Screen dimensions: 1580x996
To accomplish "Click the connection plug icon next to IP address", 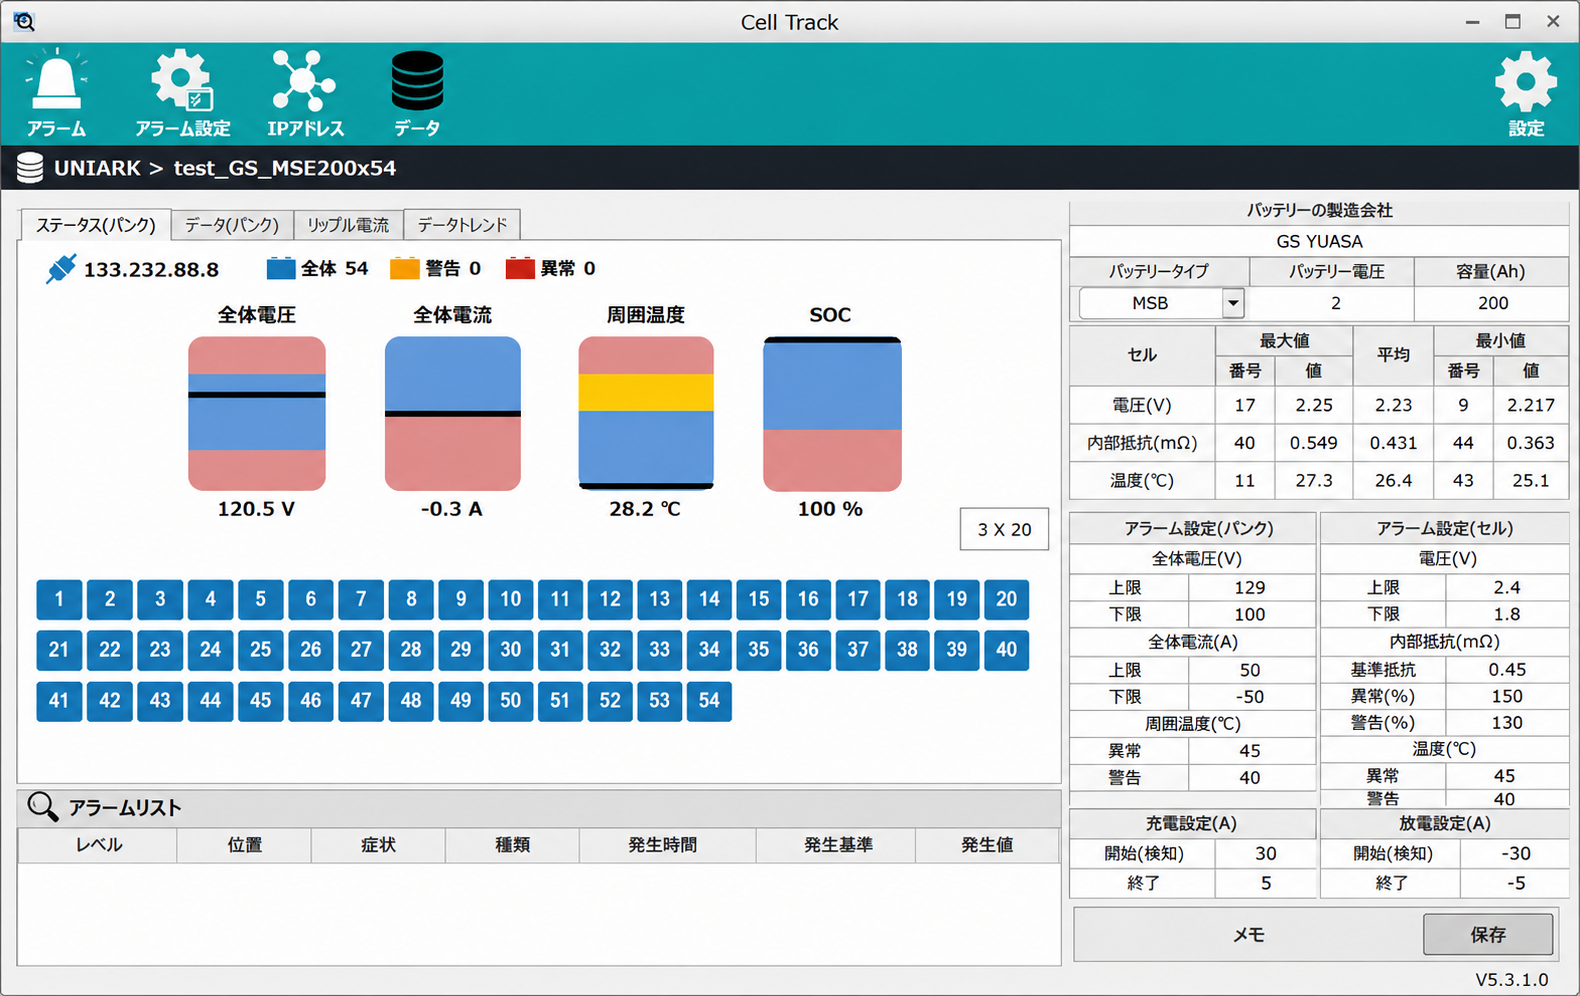I will [60, 269].
